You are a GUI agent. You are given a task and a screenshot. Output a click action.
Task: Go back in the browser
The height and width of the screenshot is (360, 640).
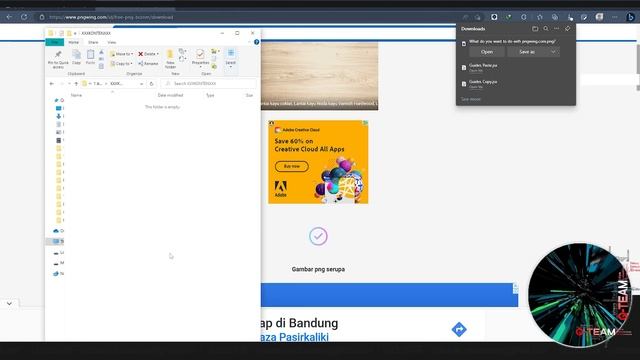click(9, 17)
